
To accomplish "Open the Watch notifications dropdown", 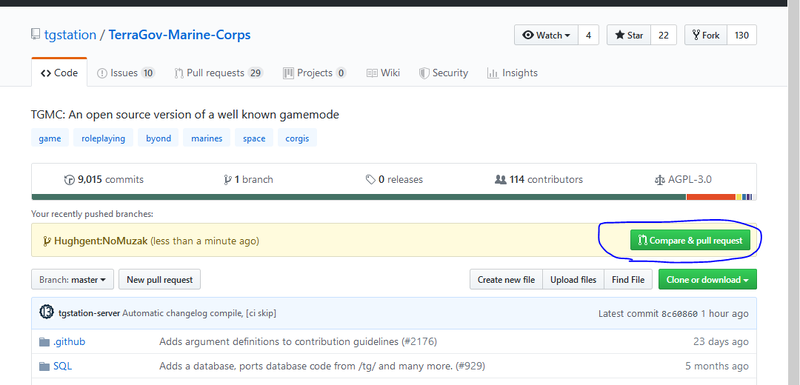I will [546, 35].
